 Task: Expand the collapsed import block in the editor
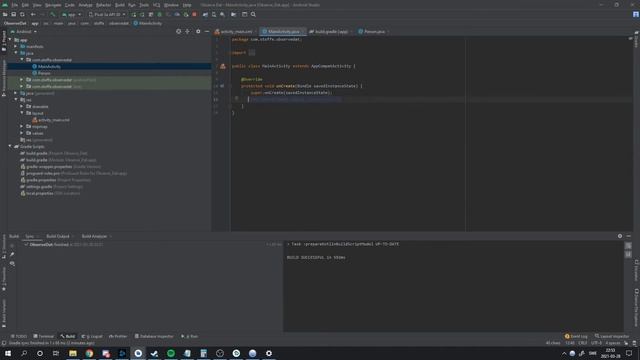pyautogui.click(x=252, y=53)
